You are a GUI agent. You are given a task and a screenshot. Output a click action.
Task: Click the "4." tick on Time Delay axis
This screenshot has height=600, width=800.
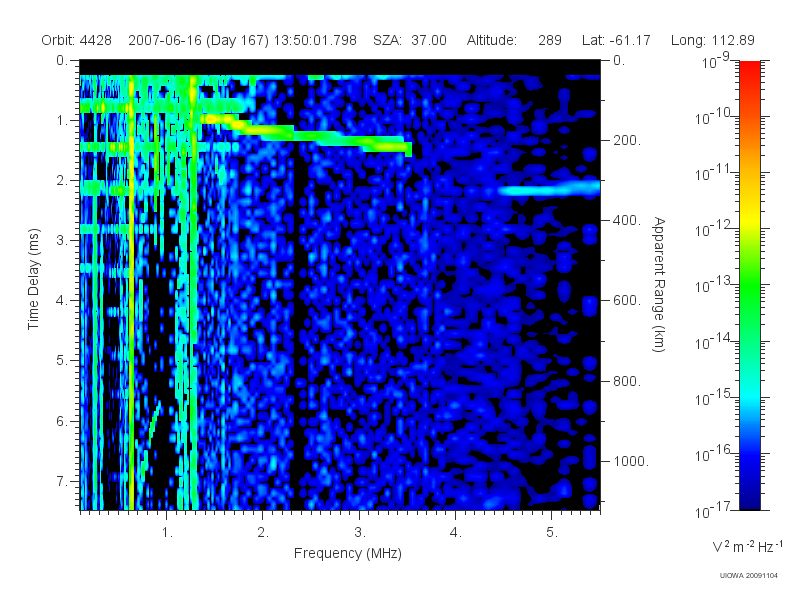(x=62, y=301)
